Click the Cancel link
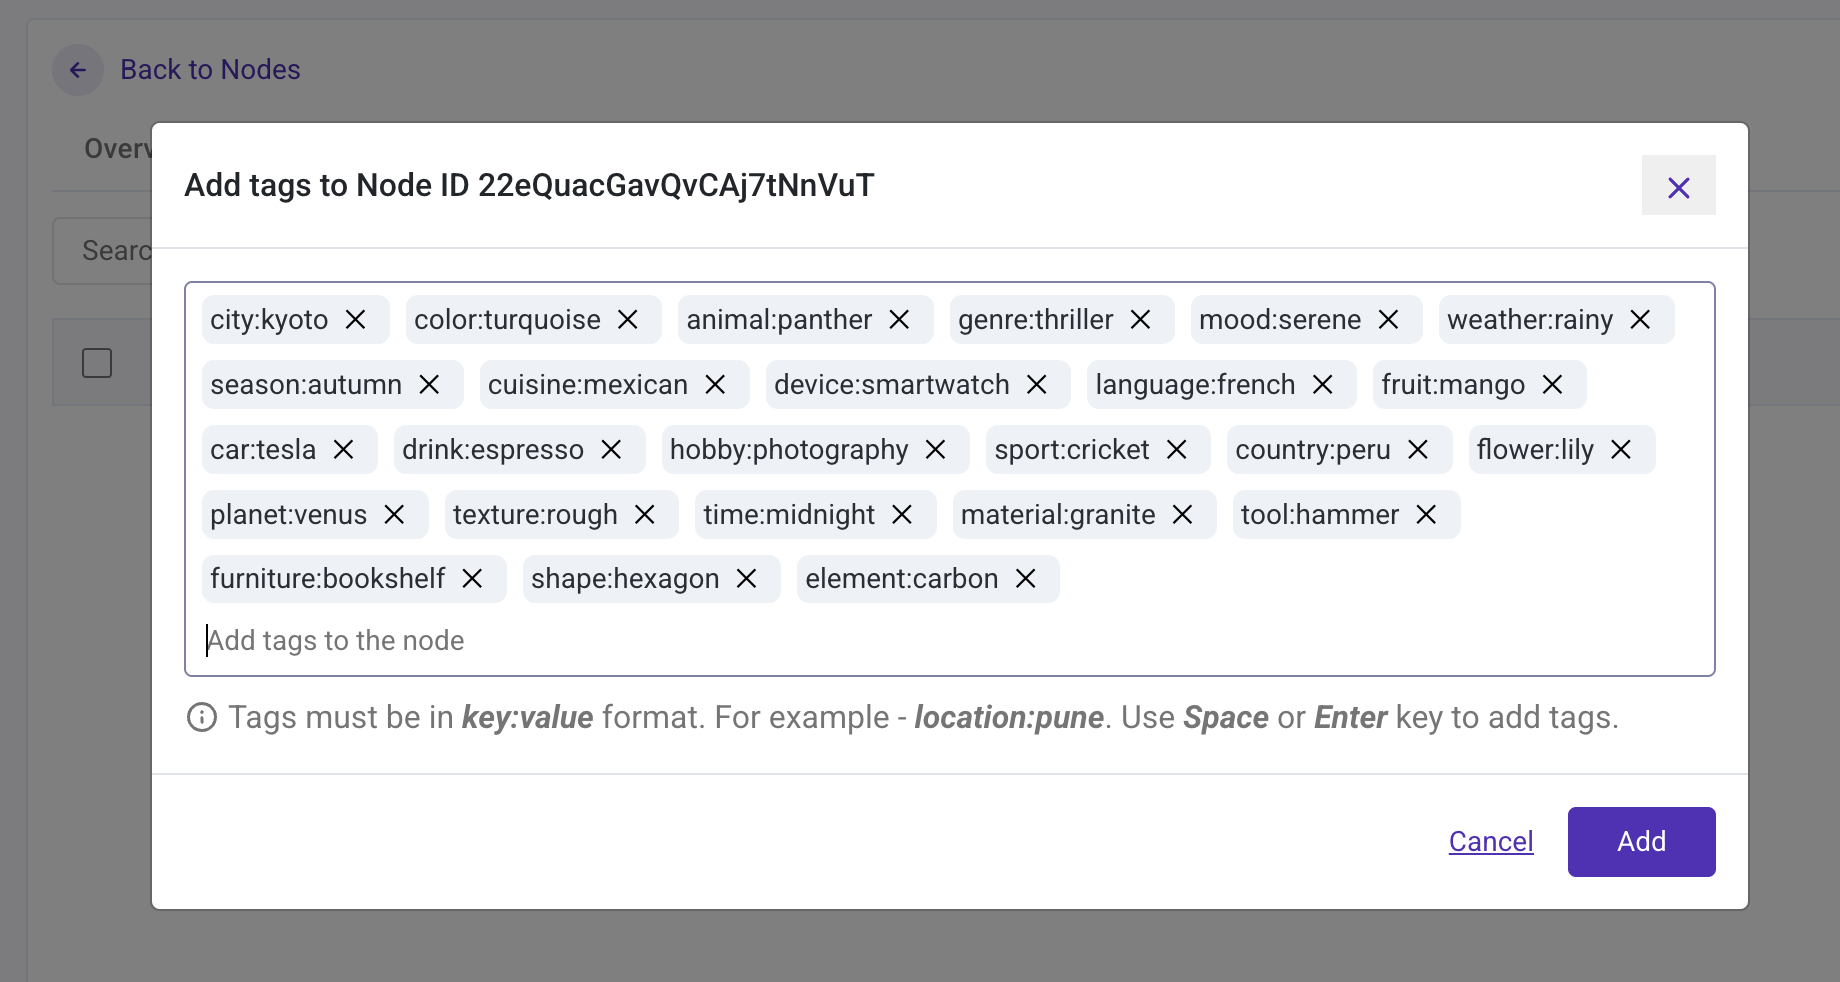This screenshot has height=982, width=1840. [x=1490, y=841]
